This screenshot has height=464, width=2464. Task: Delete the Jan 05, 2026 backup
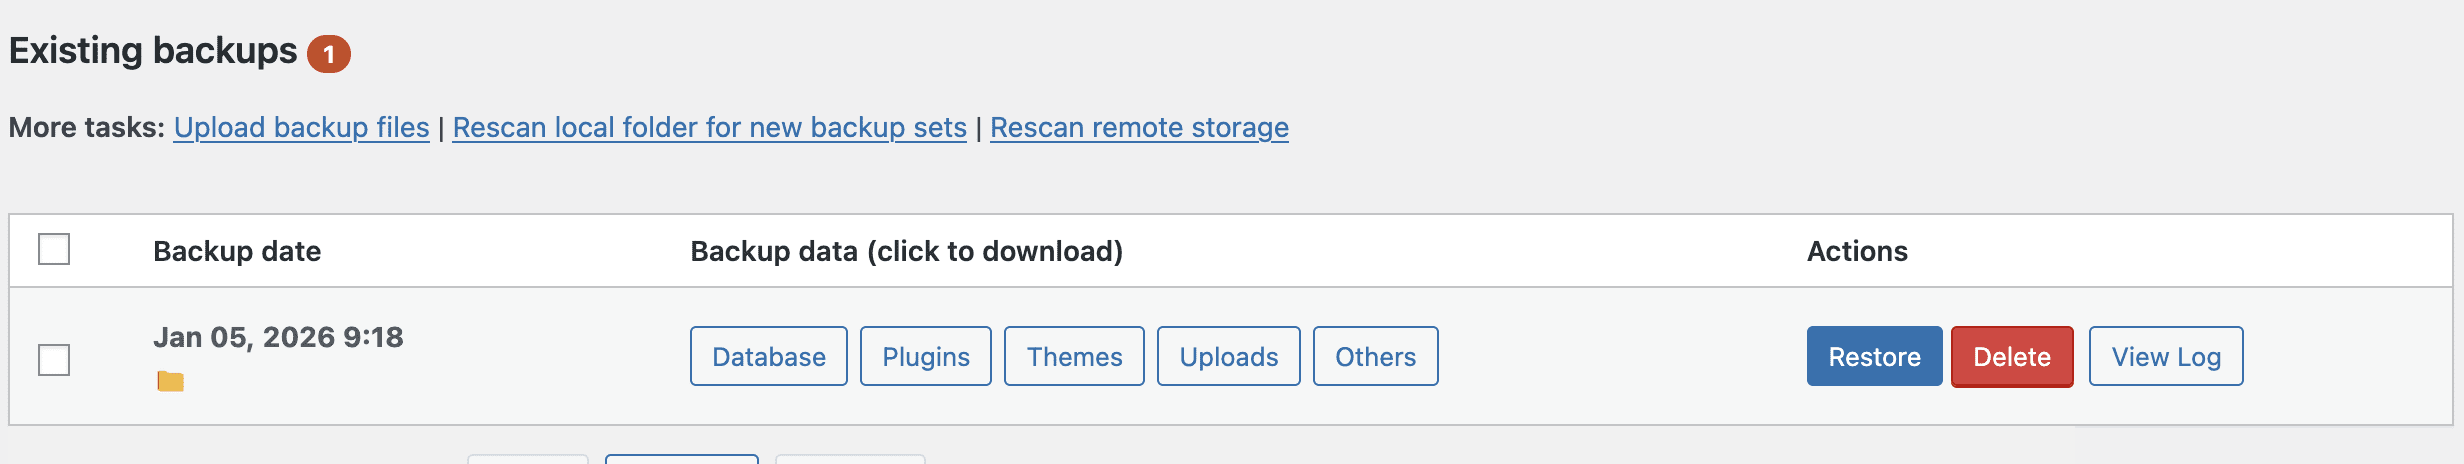(x=2011, y=356)
